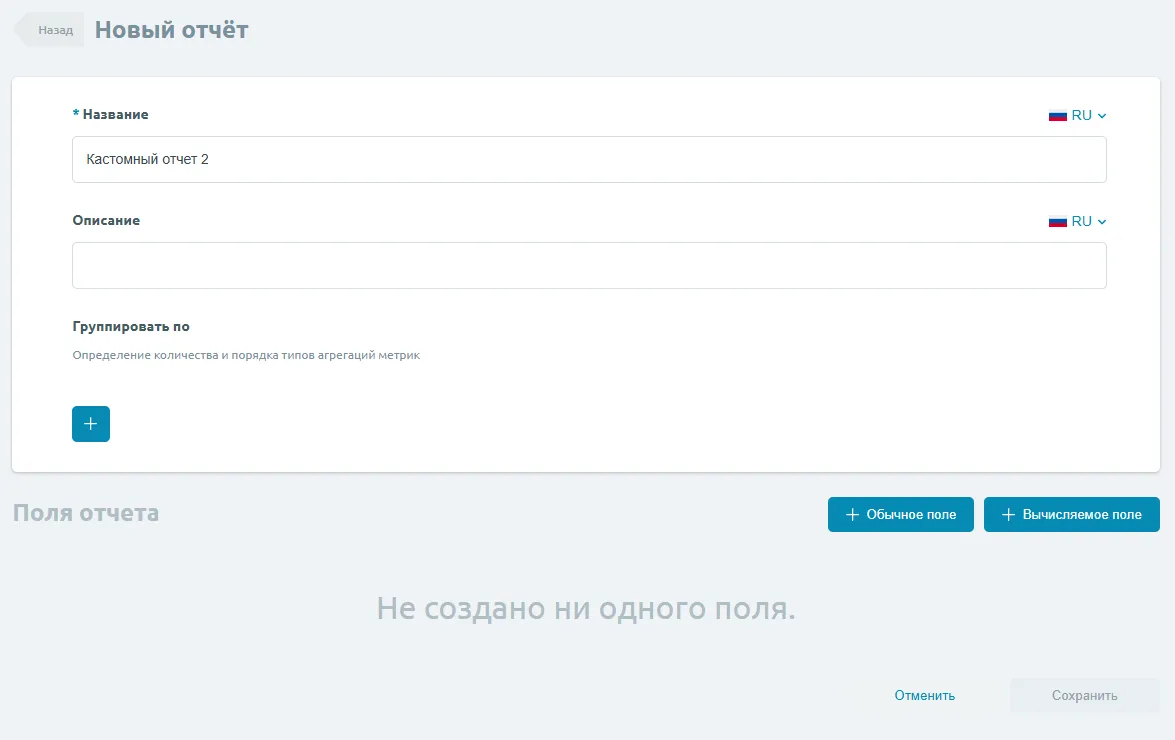Expand the Описание language chevron arrow
1175x740 pixels.
click(x=1102, y=222)
